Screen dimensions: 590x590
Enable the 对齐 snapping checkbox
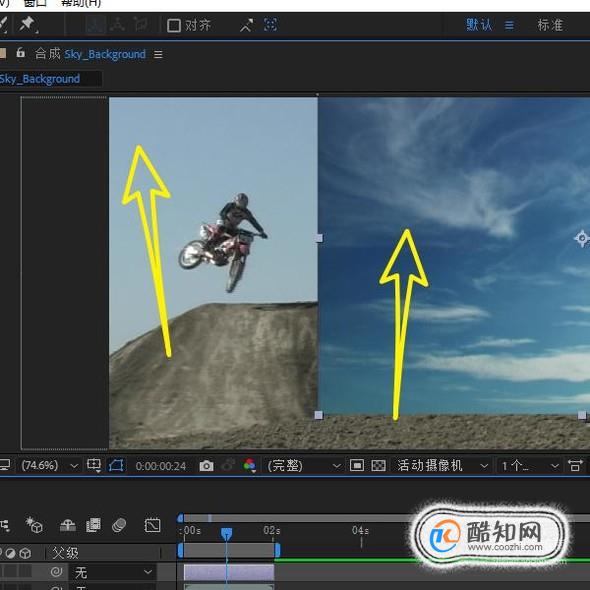click(x=173, y=26)
